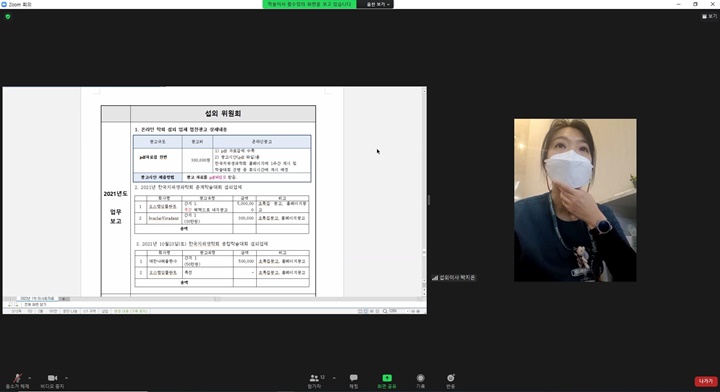Viewport: 720px width, 392px height.
Task: Expand video options arrow beside camera
Action: click(67, 378)
